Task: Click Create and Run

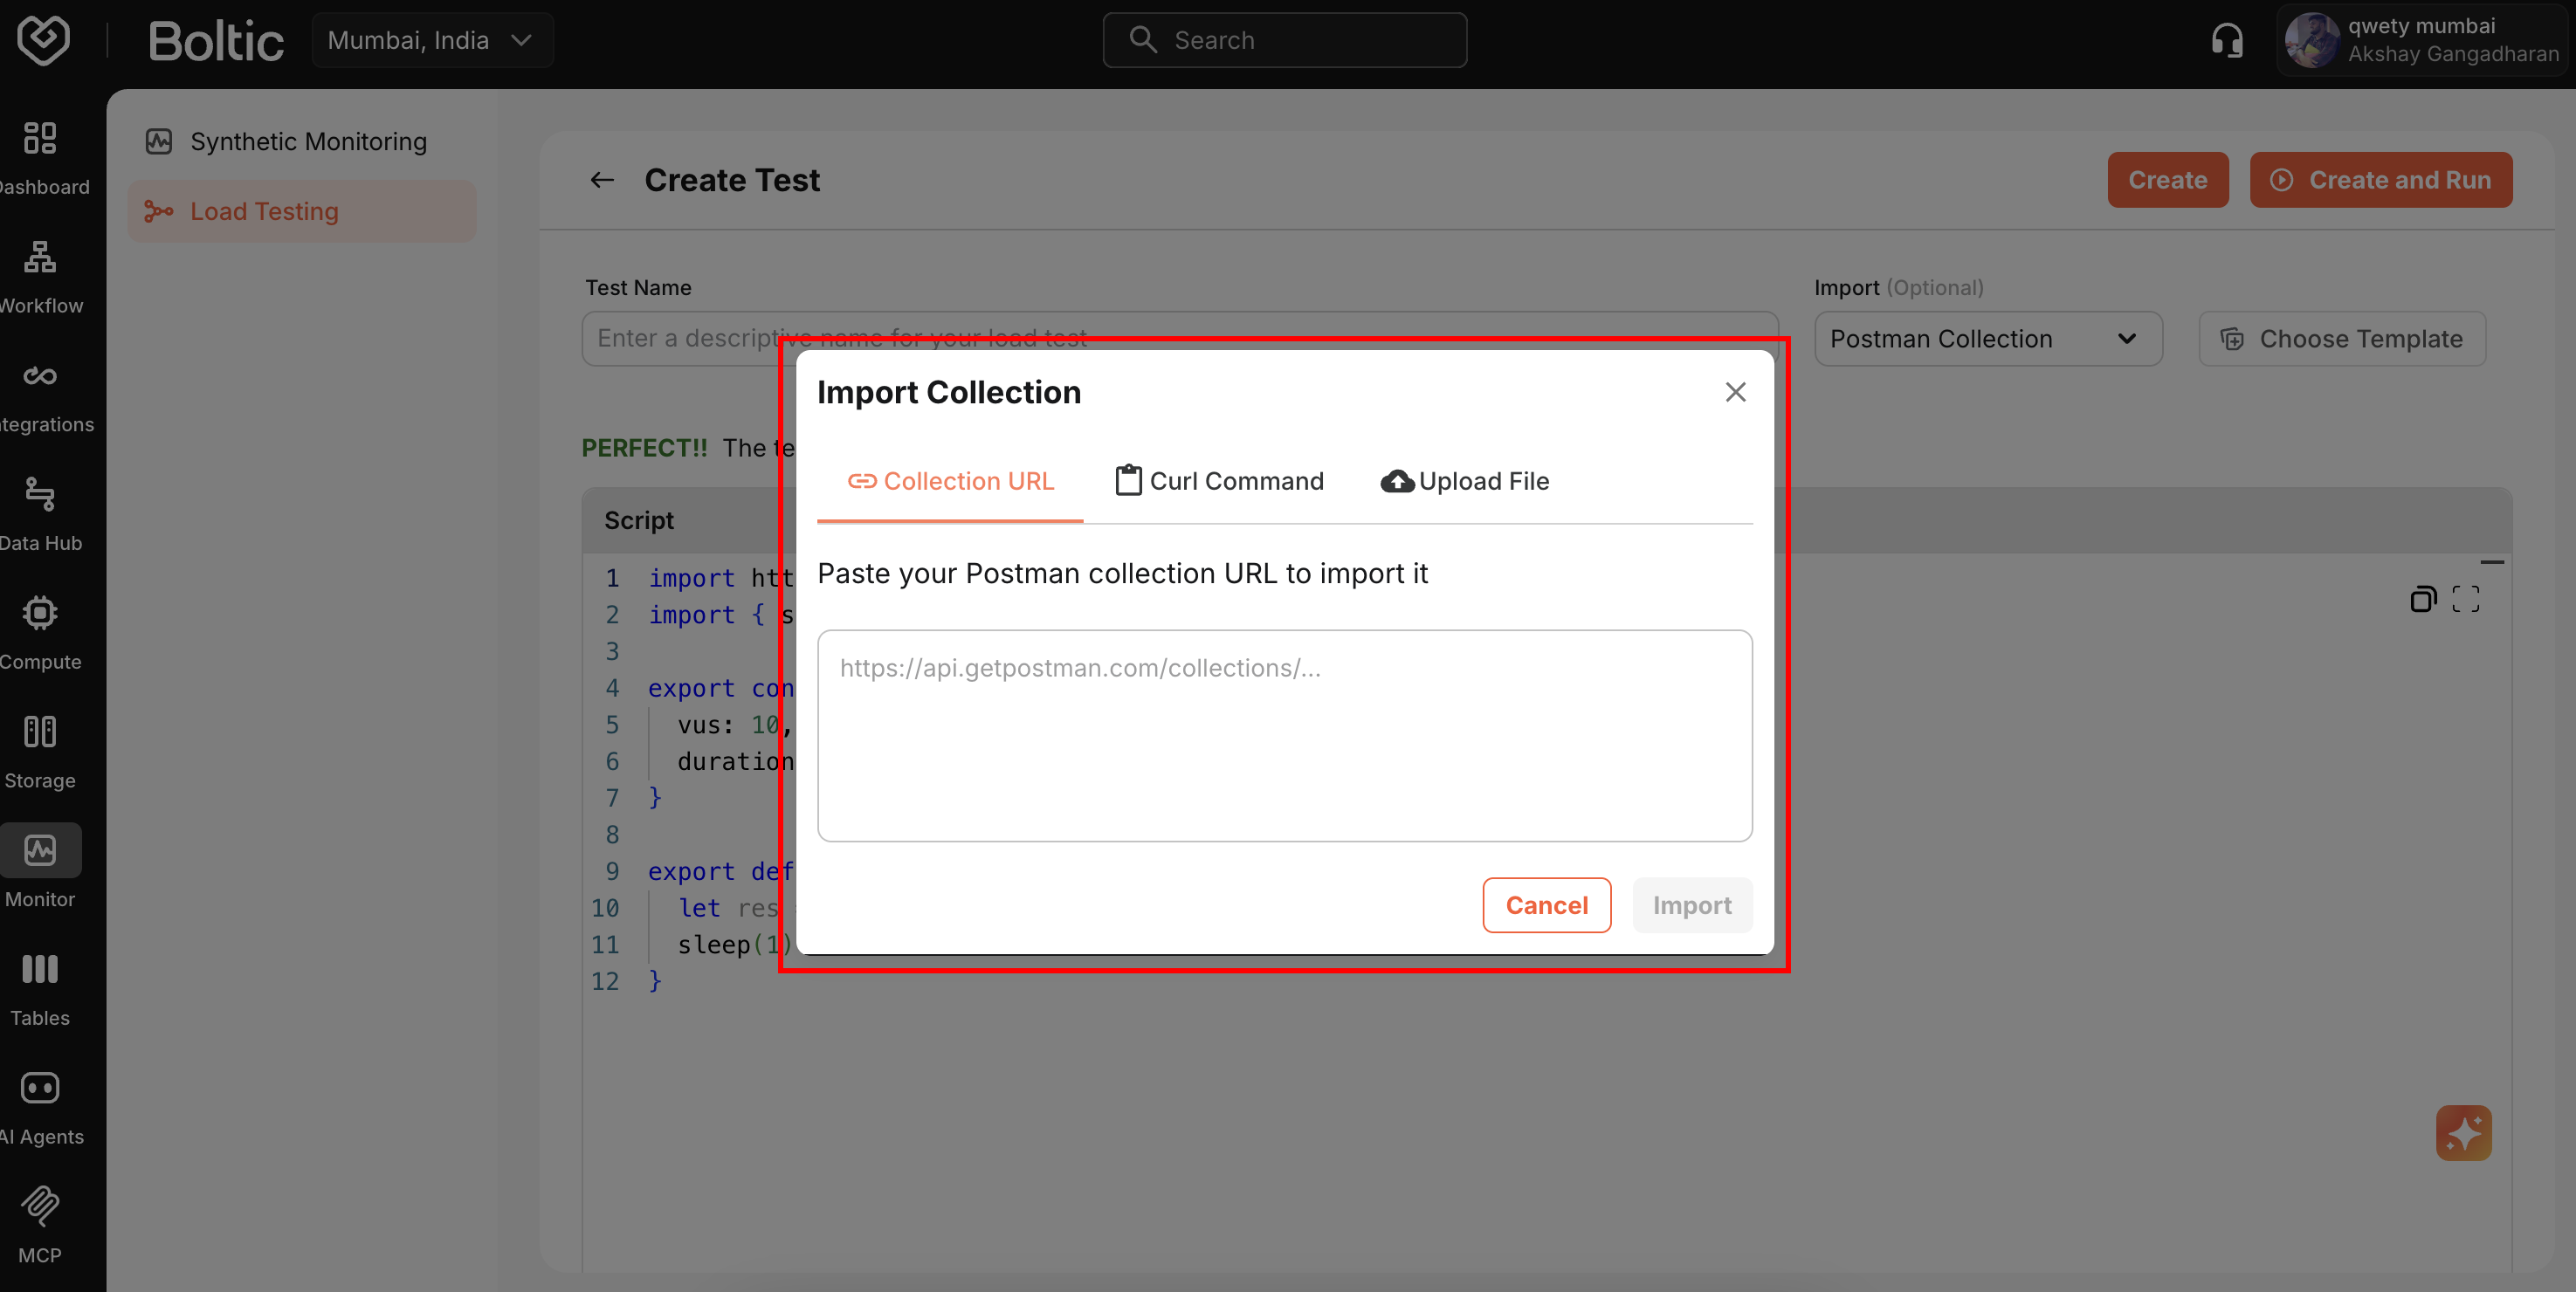Action: (x=2381, y=180)
